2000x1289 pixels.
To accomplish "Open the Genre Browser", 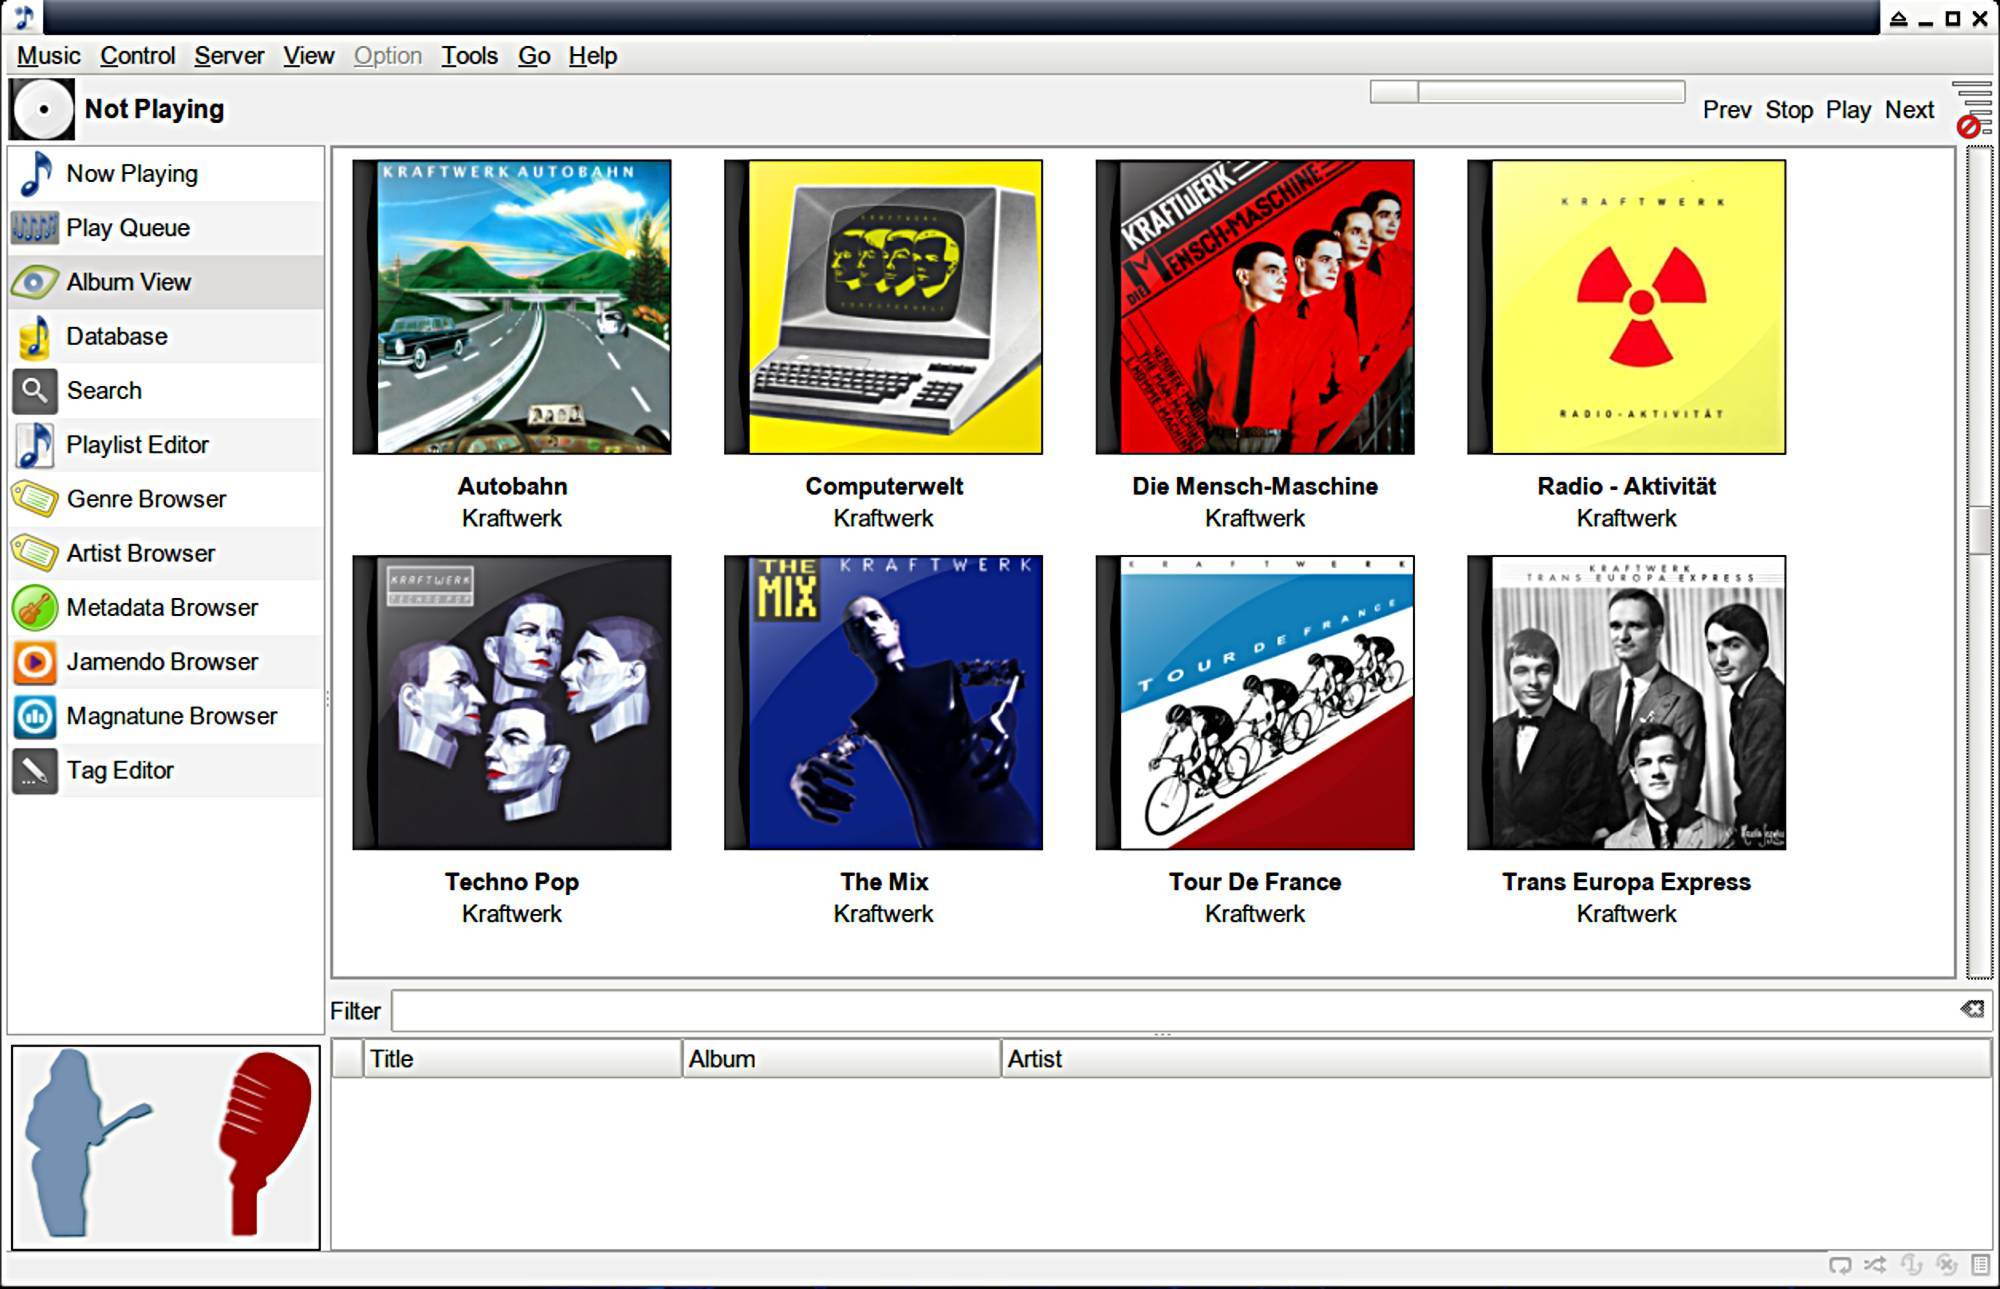I will [166, 499].
